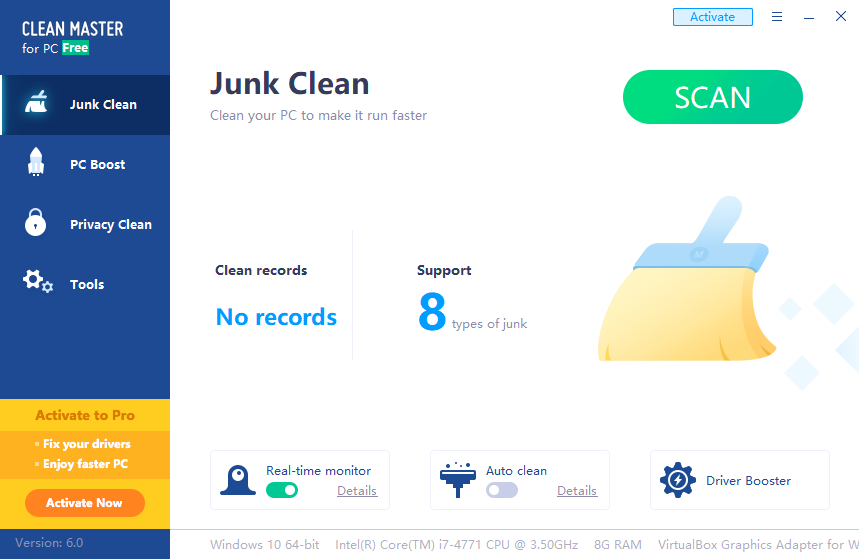Viewport: 859px width, 559px height.
Task: Click the Privacy Clean padlock icon
Action: (36, 223)
